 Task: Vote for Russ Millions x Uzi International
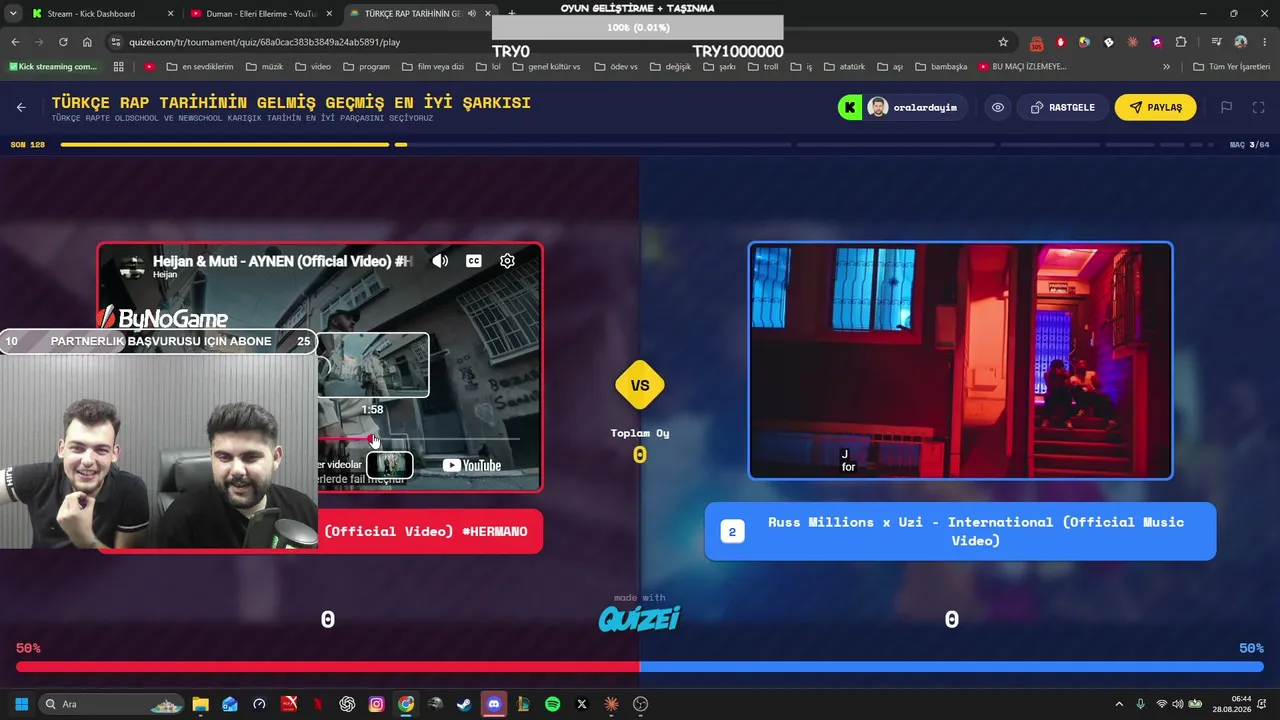point(960,531)
